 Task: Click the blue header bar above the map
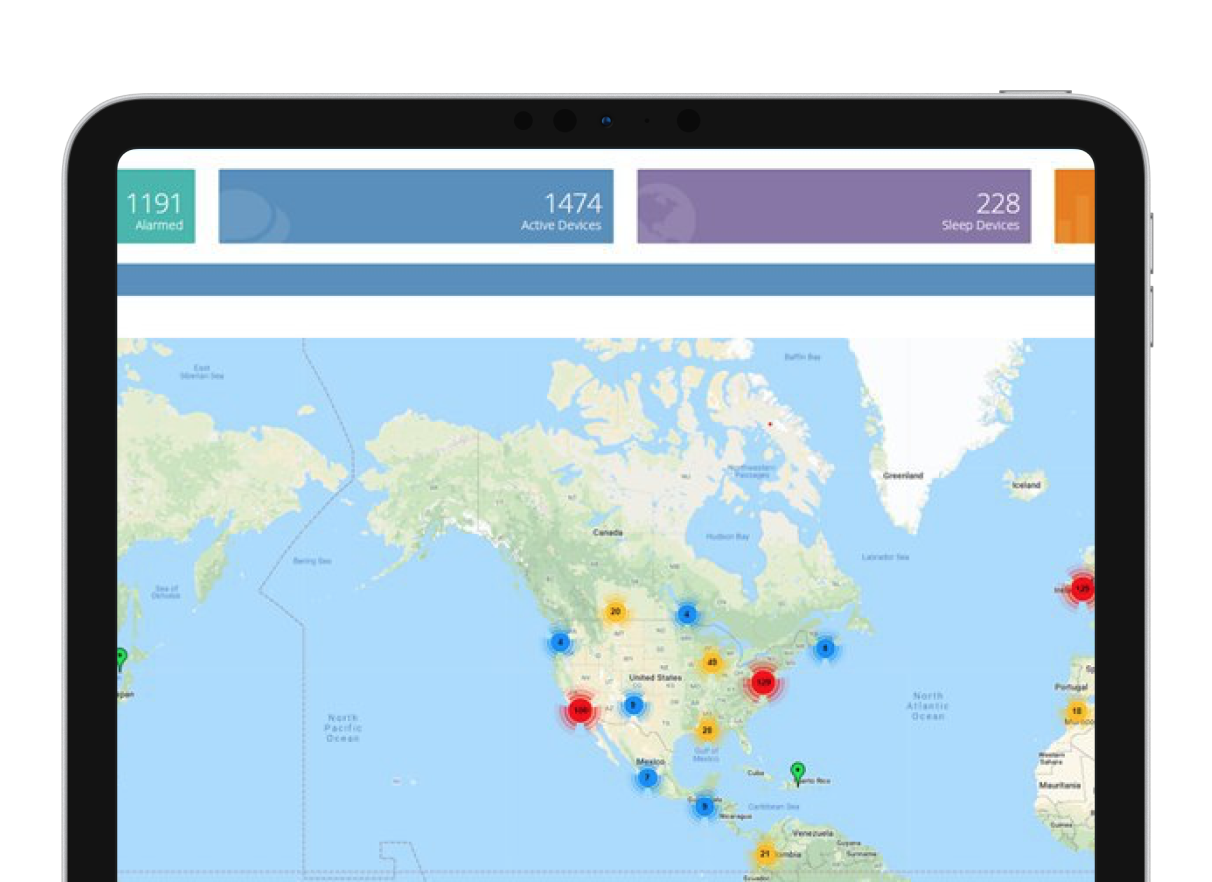coord(605,280)
